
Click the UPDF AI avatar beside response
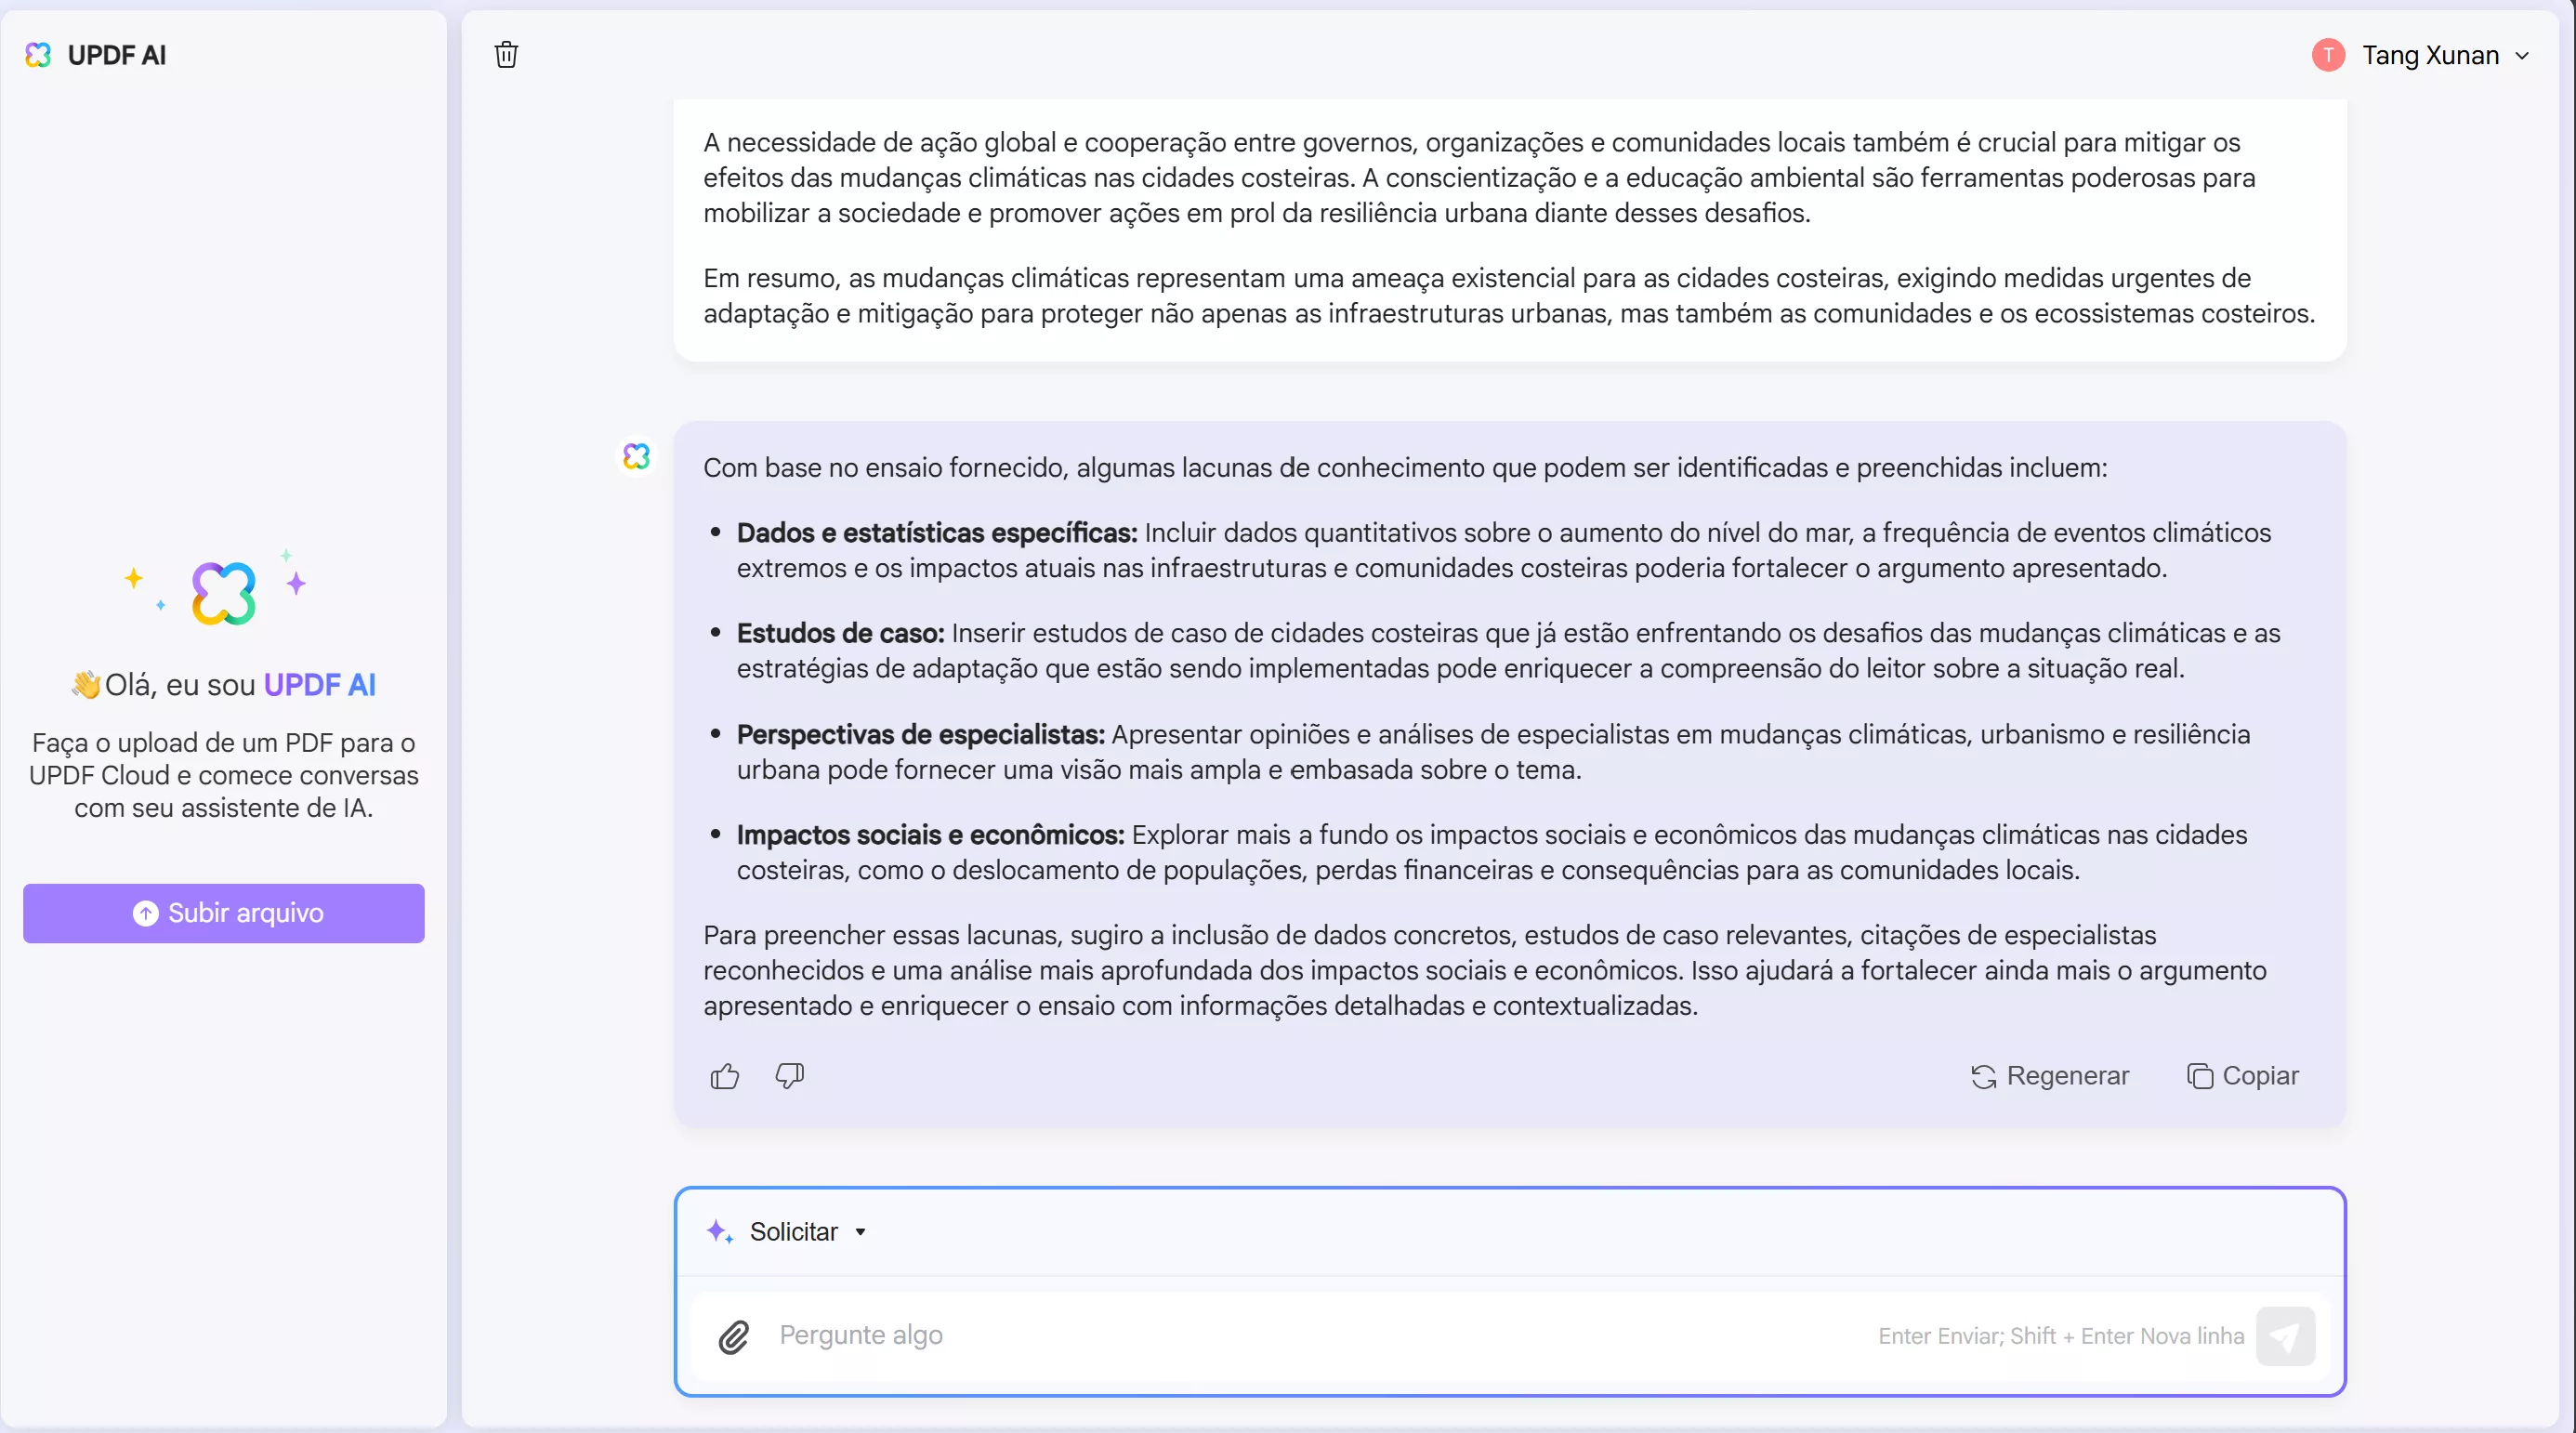pyautogui.click(x=636, y=457)
